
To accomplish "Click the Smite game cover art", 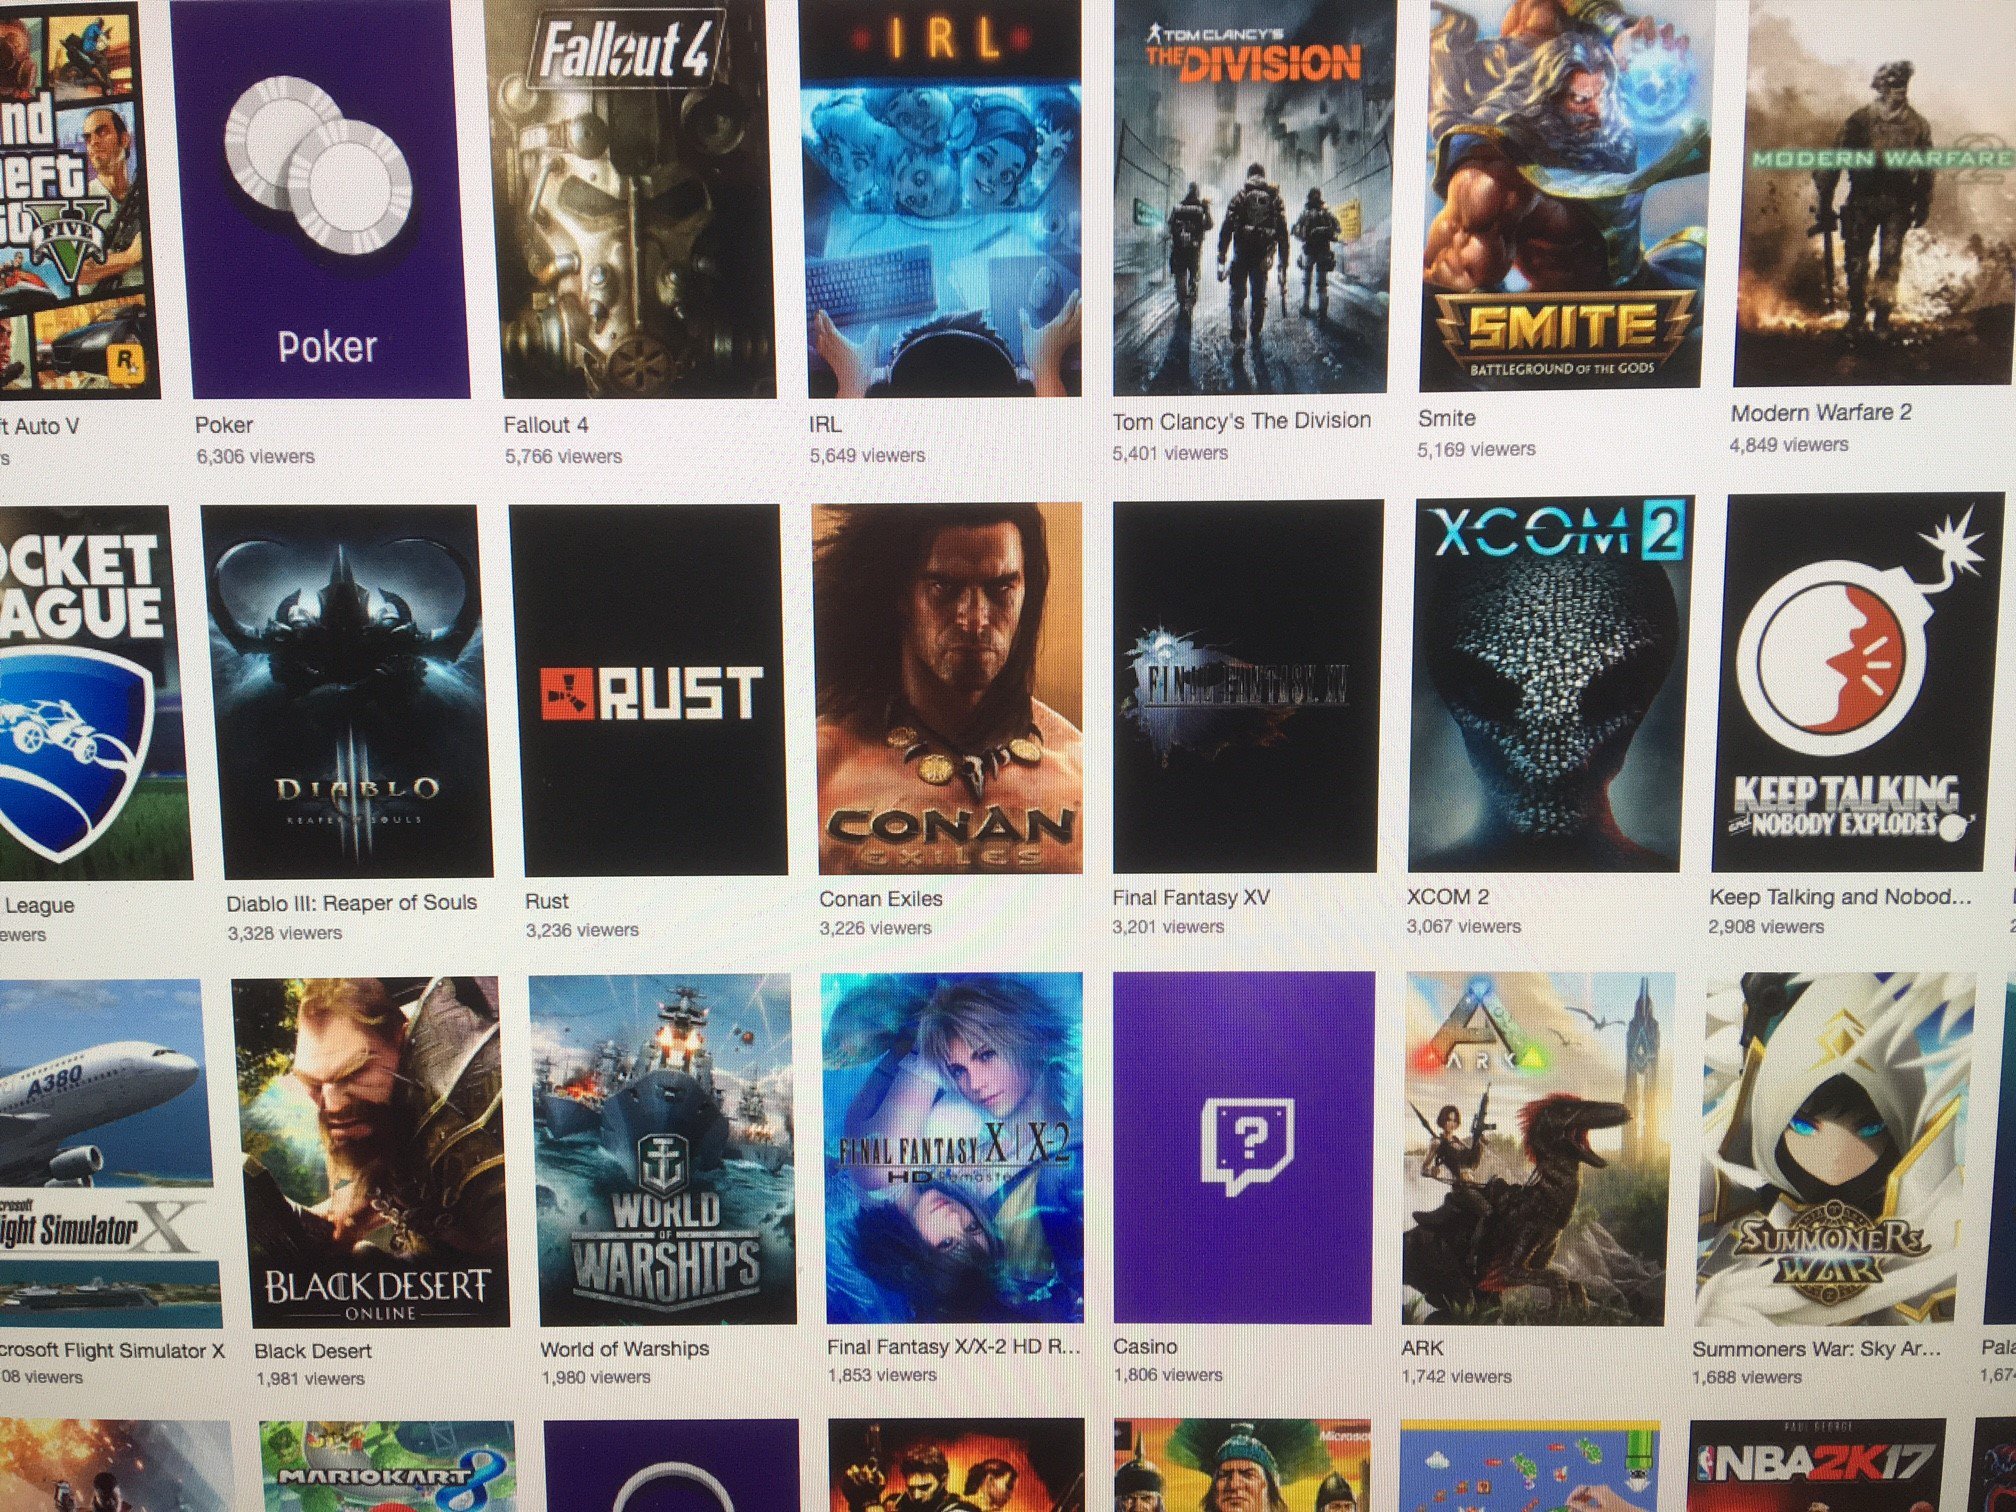I will [x=1562, y=195].
